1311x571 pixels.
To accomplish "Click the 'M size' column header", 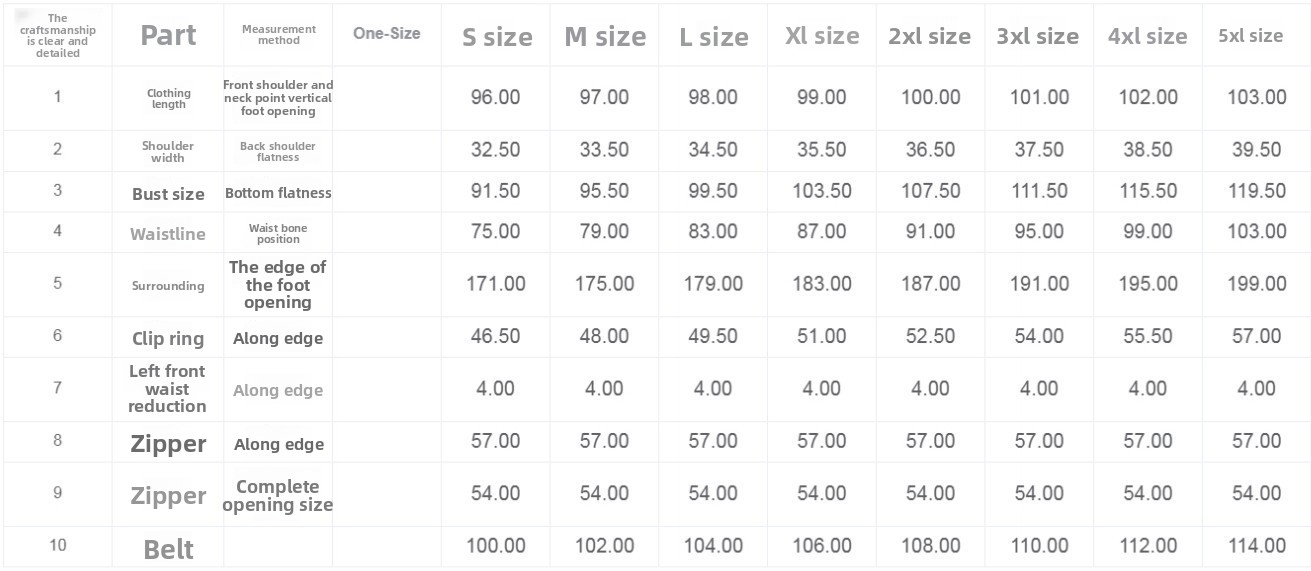I will 605,38.
